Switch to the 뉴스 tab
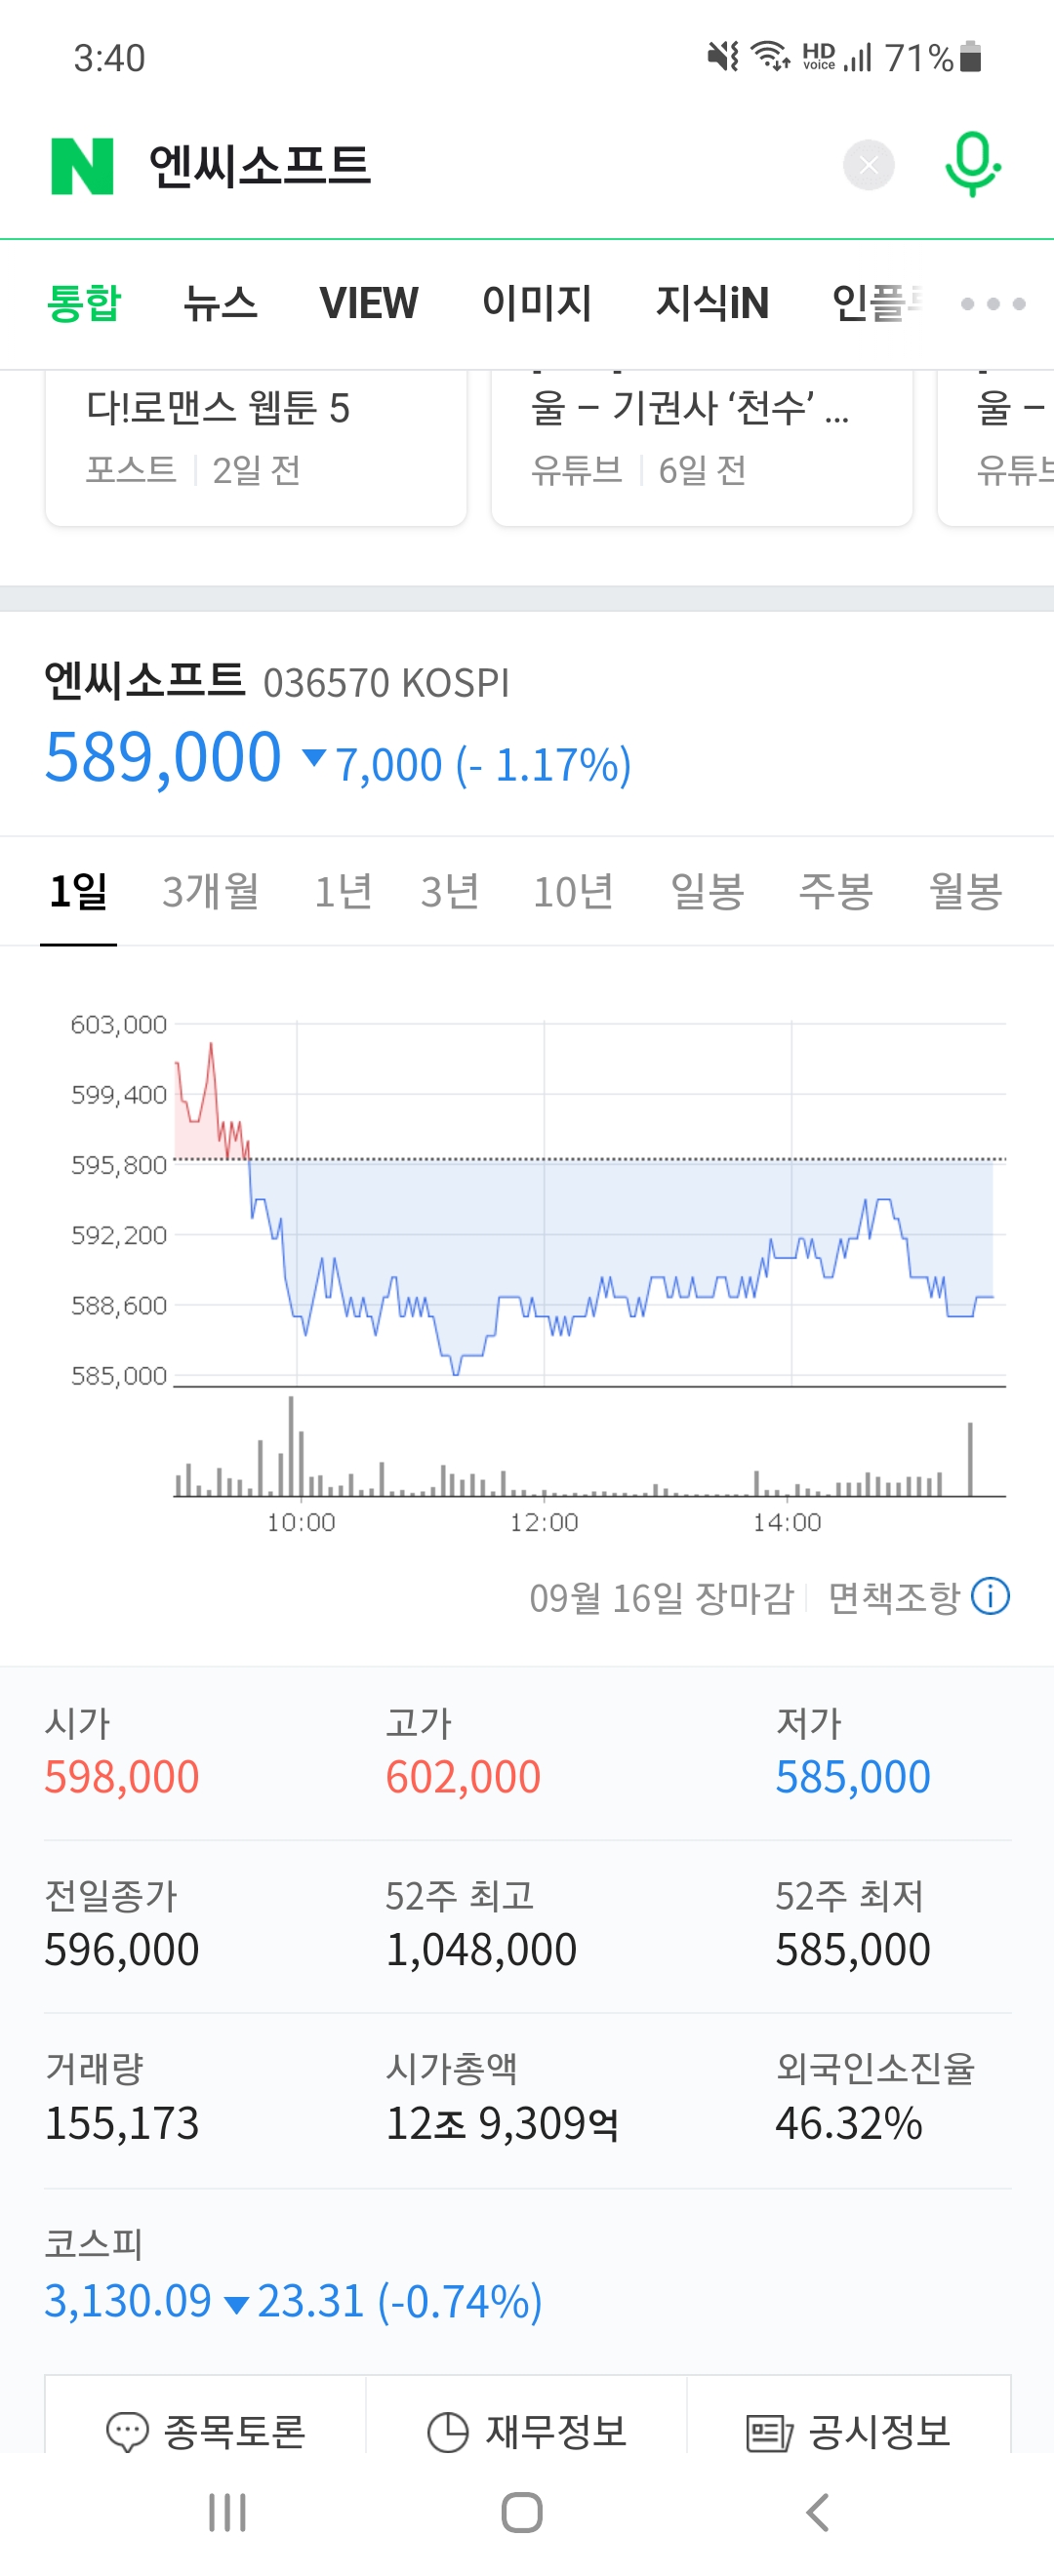The image size is (1054, 2576). [x=220, y=304]
